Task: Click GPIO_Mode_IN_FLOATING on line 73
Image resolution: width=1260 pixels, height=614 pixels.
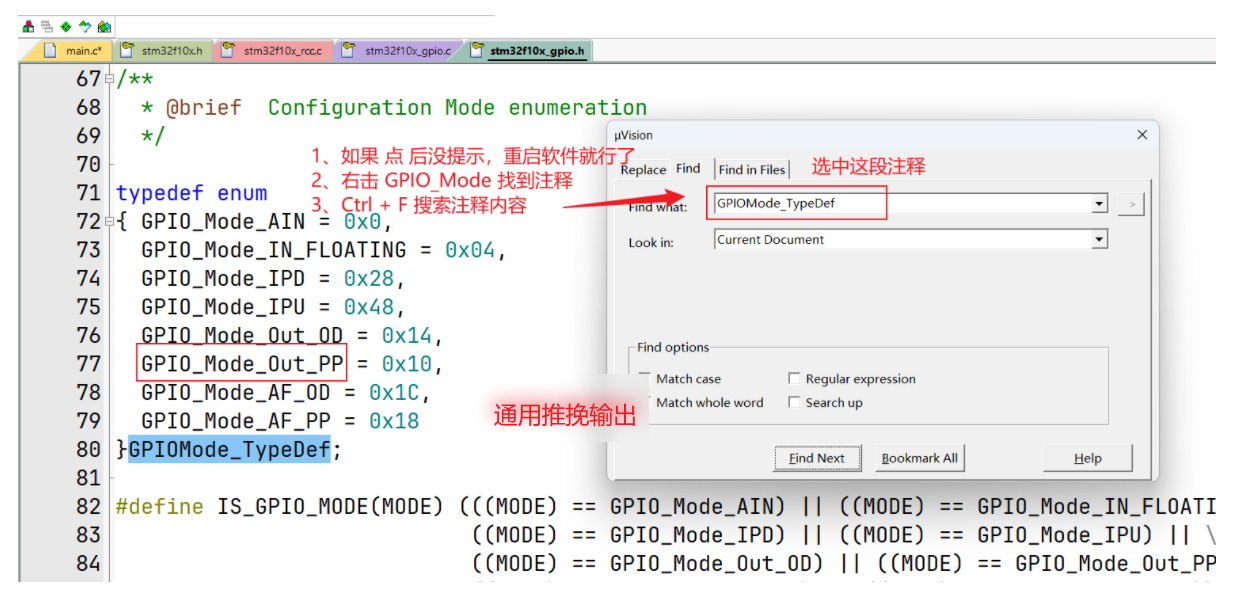Action: coord(273,250)
